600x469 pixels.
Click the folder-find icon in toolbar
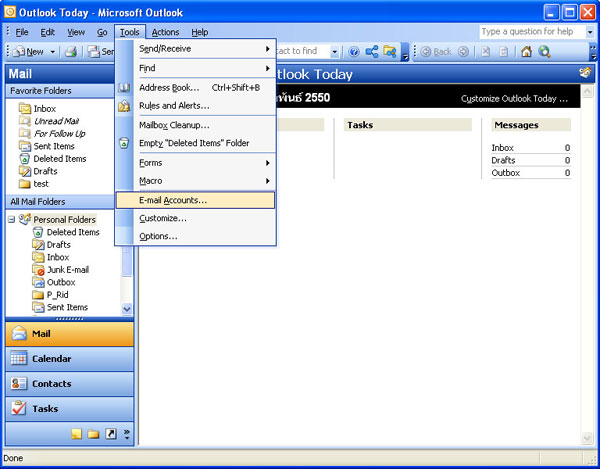pyautogui.click(x=390, y=52)
